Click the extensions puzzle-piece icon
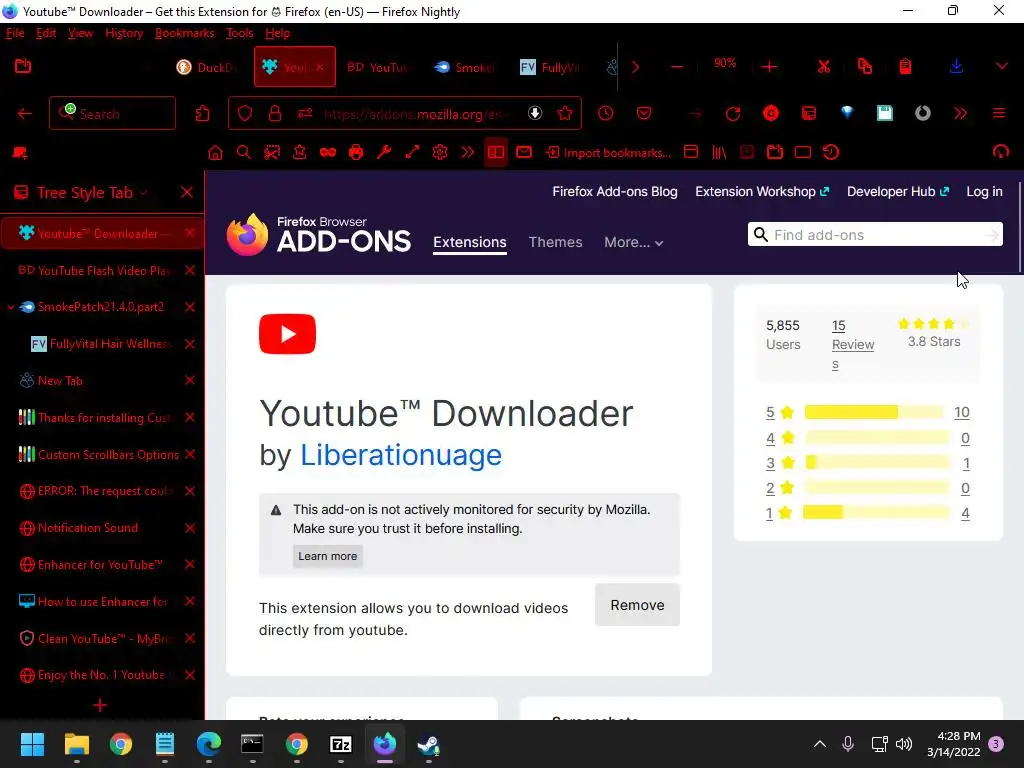Viewport: 1024px width, 768px height. tap(202, 114)
